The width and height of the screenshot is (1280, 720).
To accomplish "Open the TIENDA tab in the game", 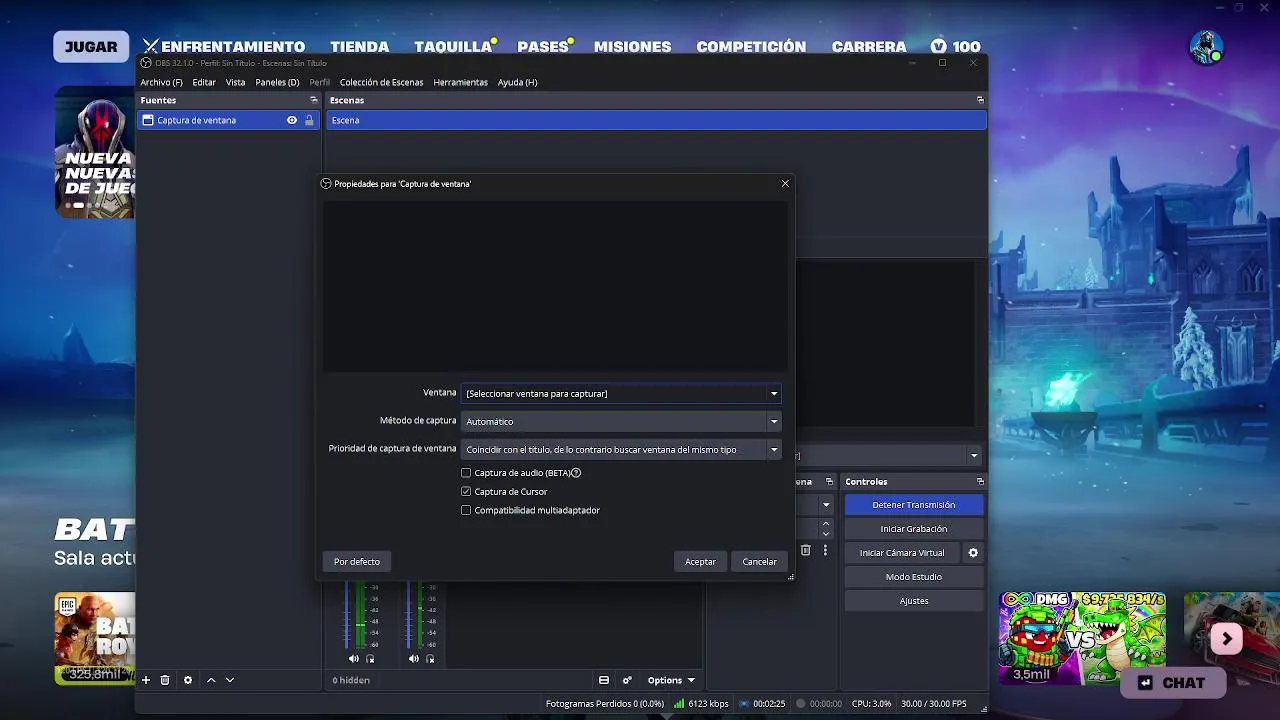I will click(x=360, y=47).
